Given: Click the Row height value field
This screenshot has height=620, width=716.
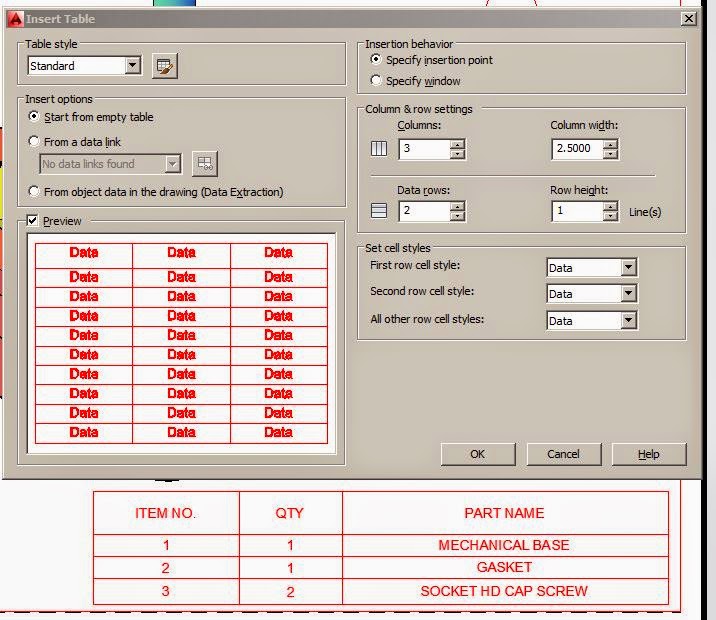Looking at the screenshot, I should coord(577,211).
